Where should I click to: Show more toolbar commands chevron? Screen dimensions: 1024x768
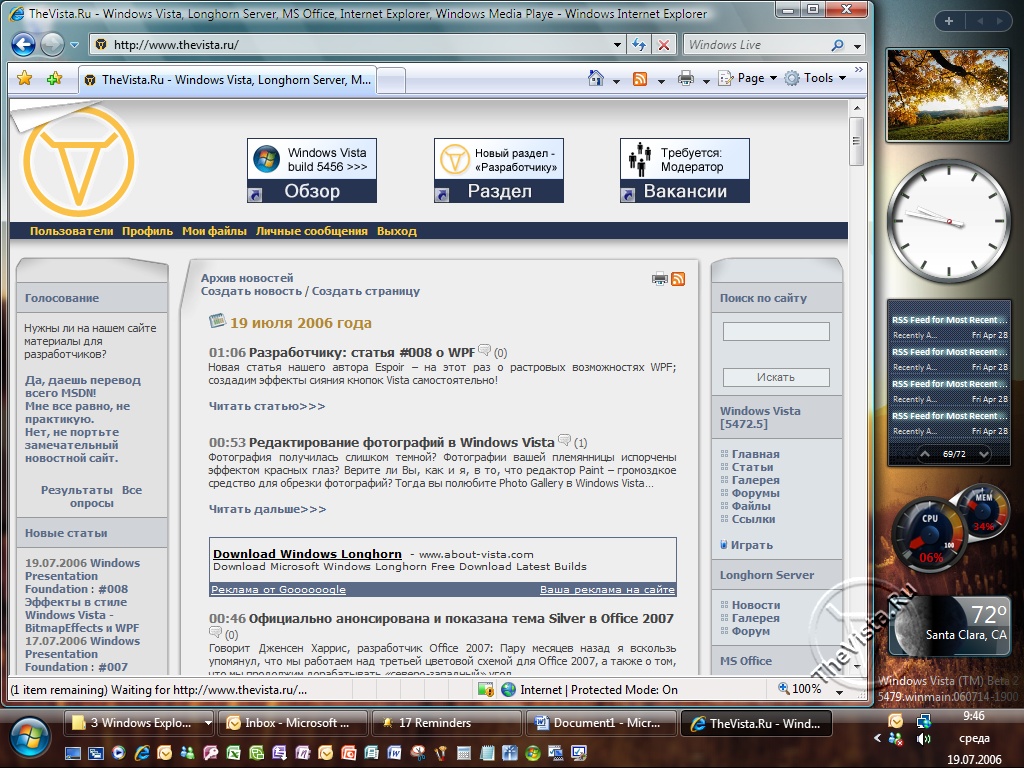tap(858, 69)
